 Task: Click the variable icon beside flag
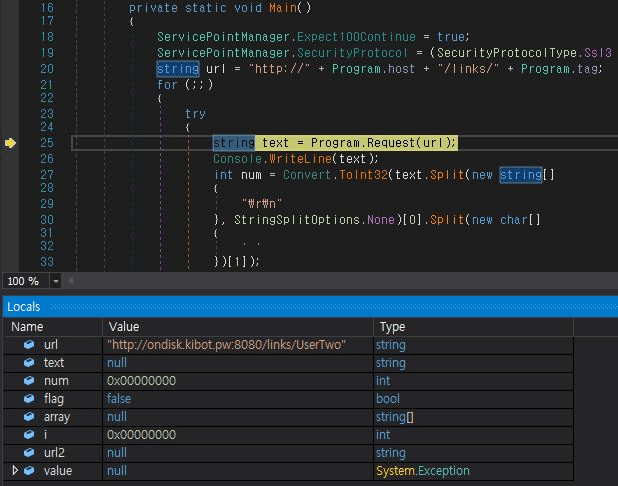coord(29,398)
